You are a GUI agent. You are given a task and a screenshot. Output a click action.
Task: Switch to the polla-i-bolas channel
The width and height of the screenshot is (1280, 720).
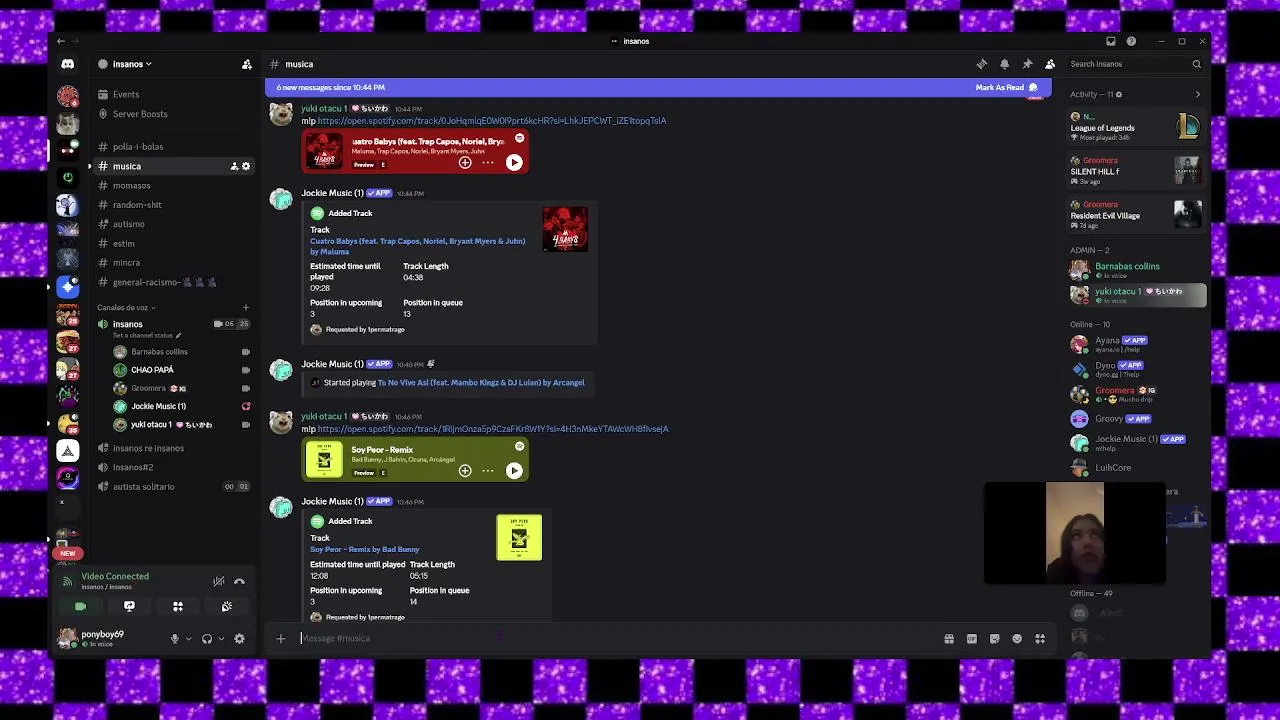(138, 147)
